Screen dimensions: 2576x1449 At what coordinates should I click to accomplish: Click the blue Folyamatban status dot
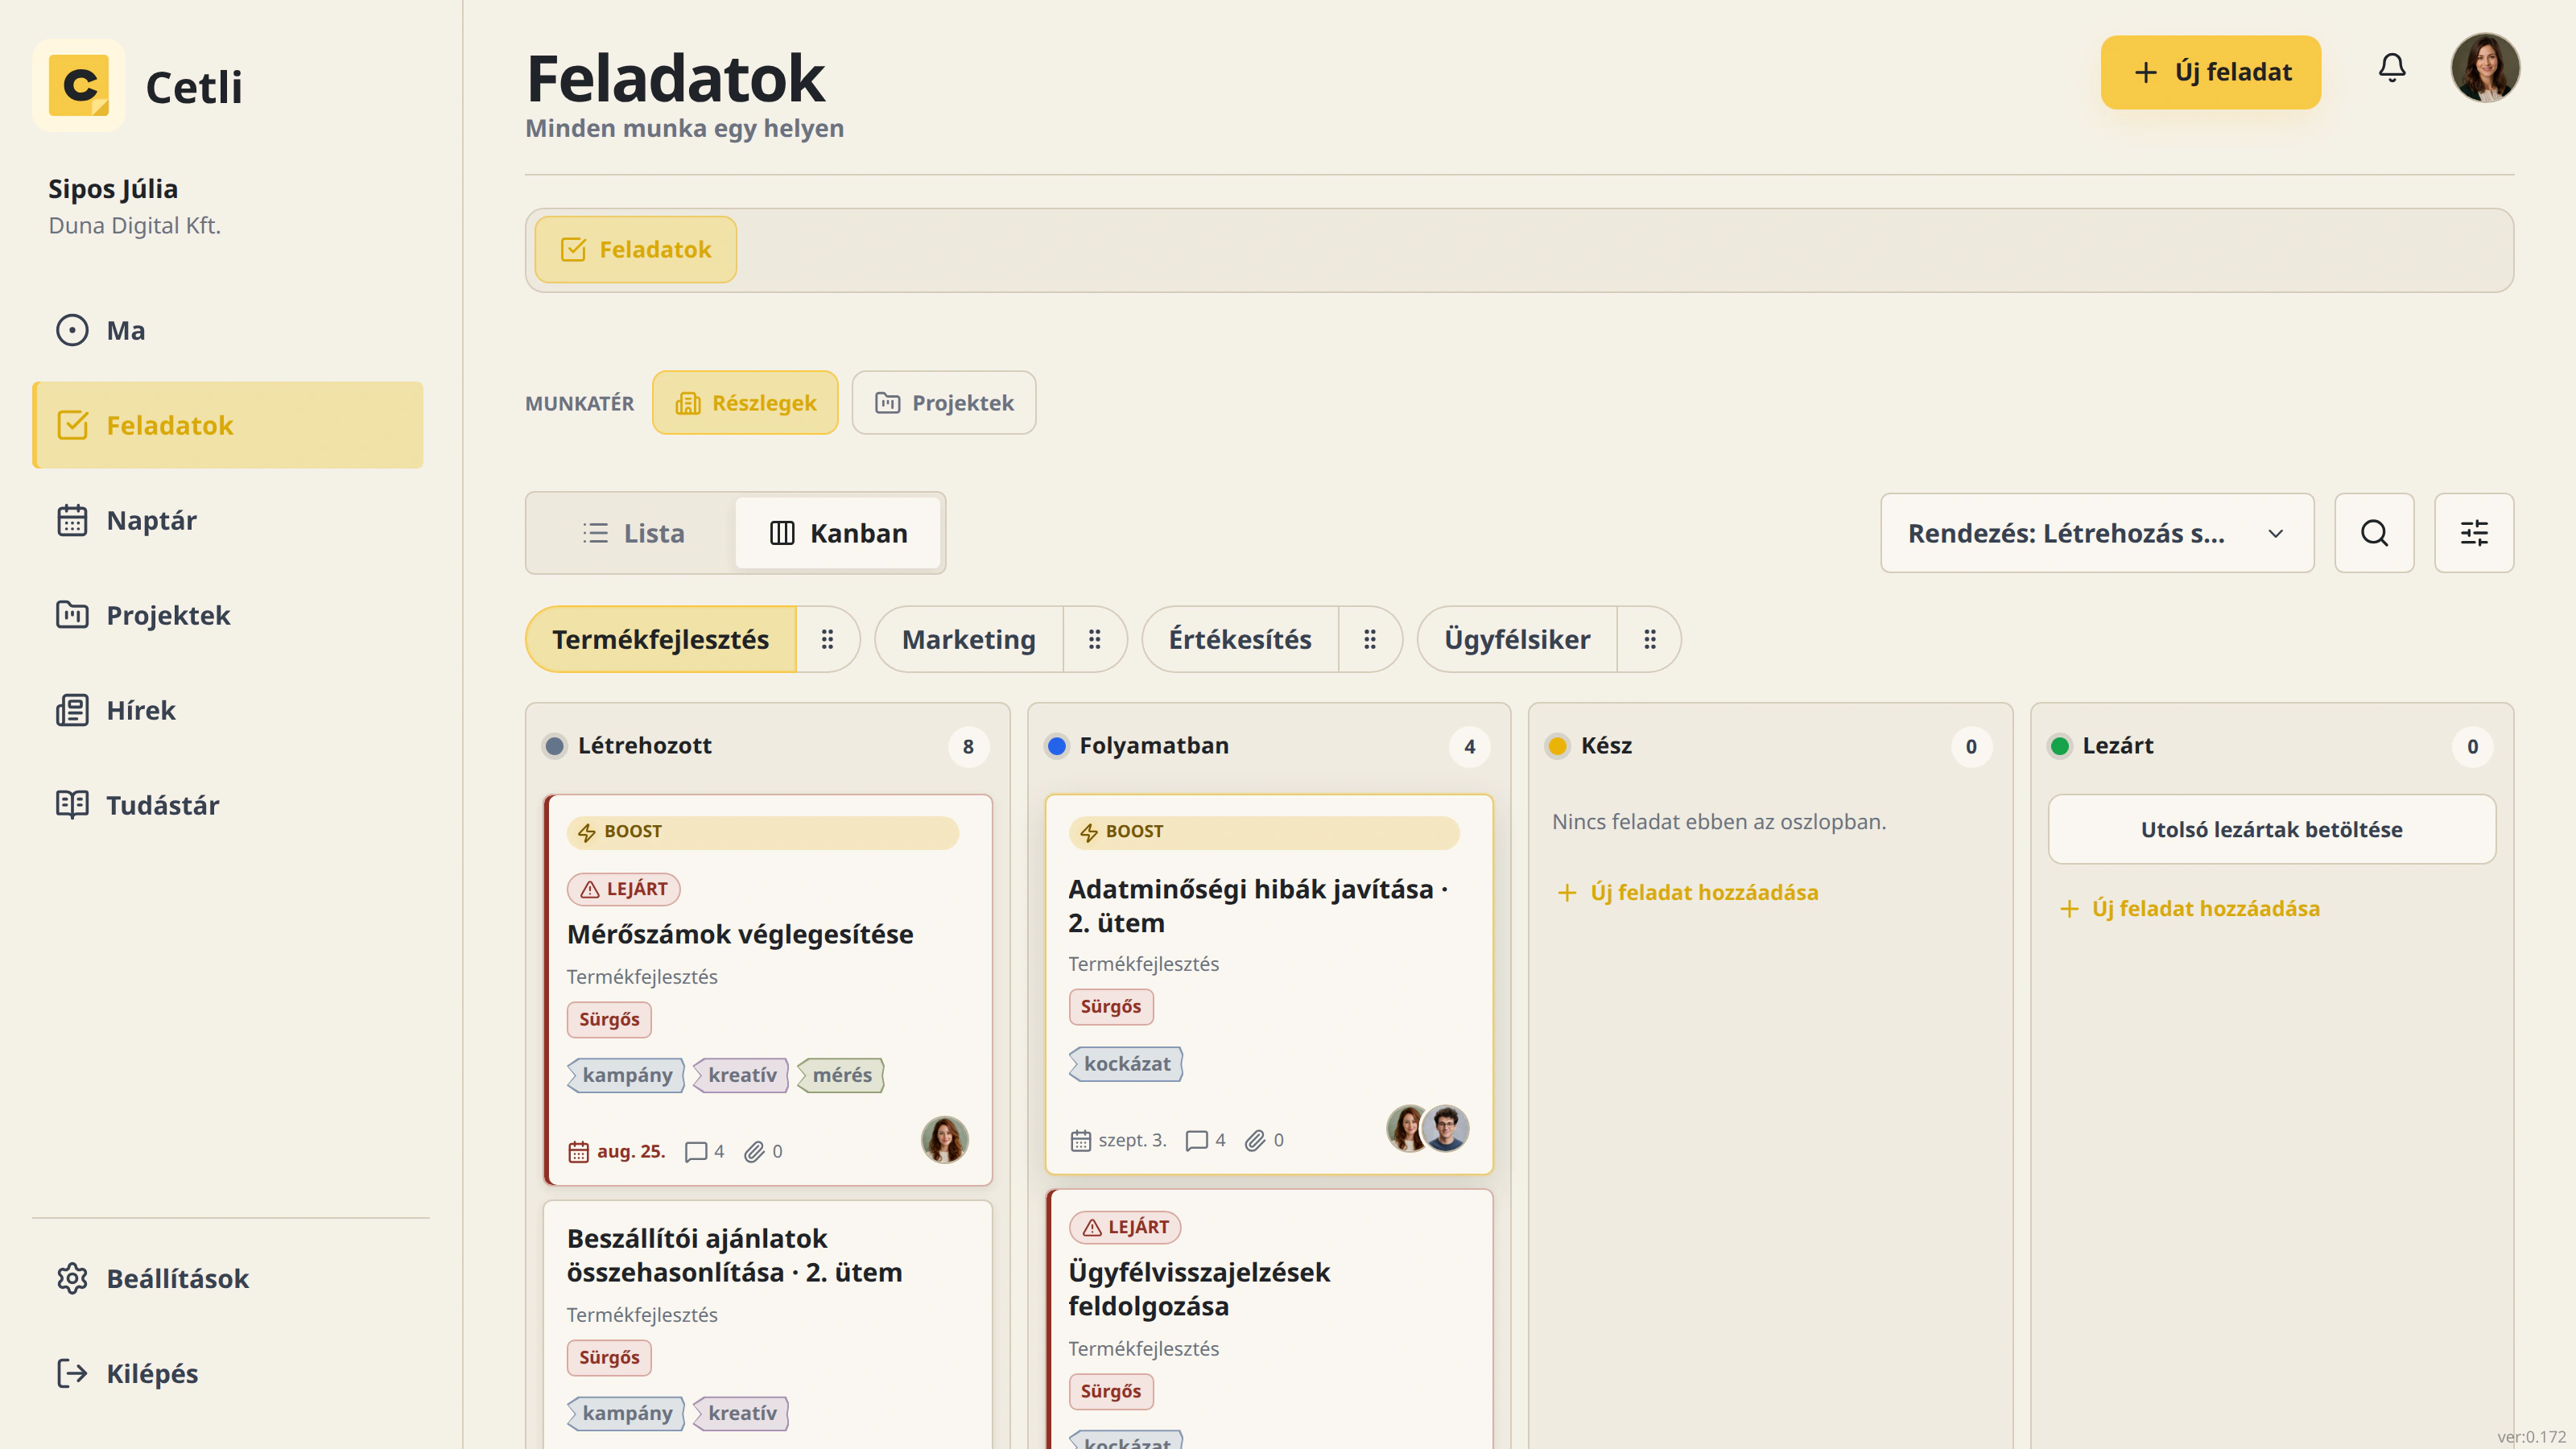[x=1056, y=746]
